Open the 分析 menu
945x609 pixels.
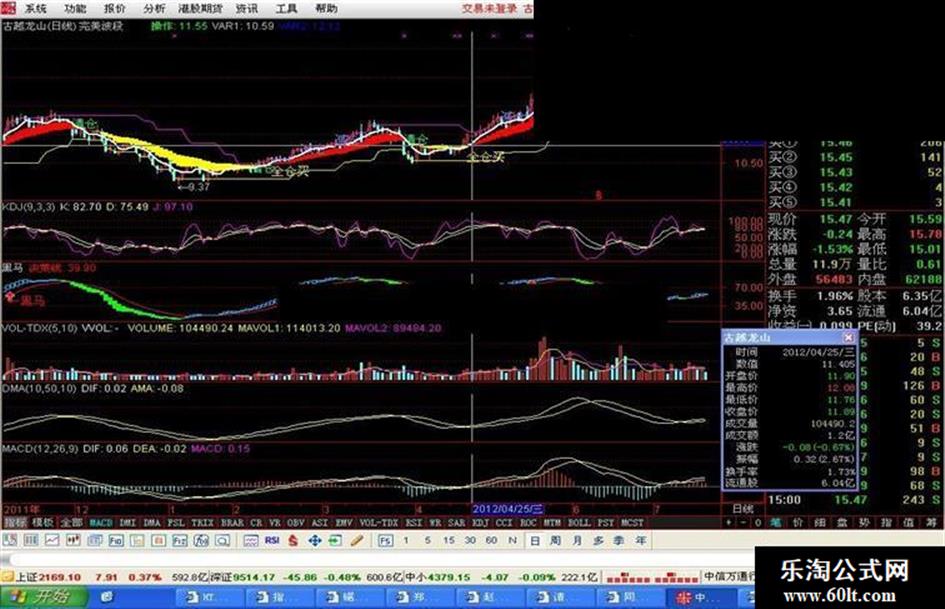(154, 8)
